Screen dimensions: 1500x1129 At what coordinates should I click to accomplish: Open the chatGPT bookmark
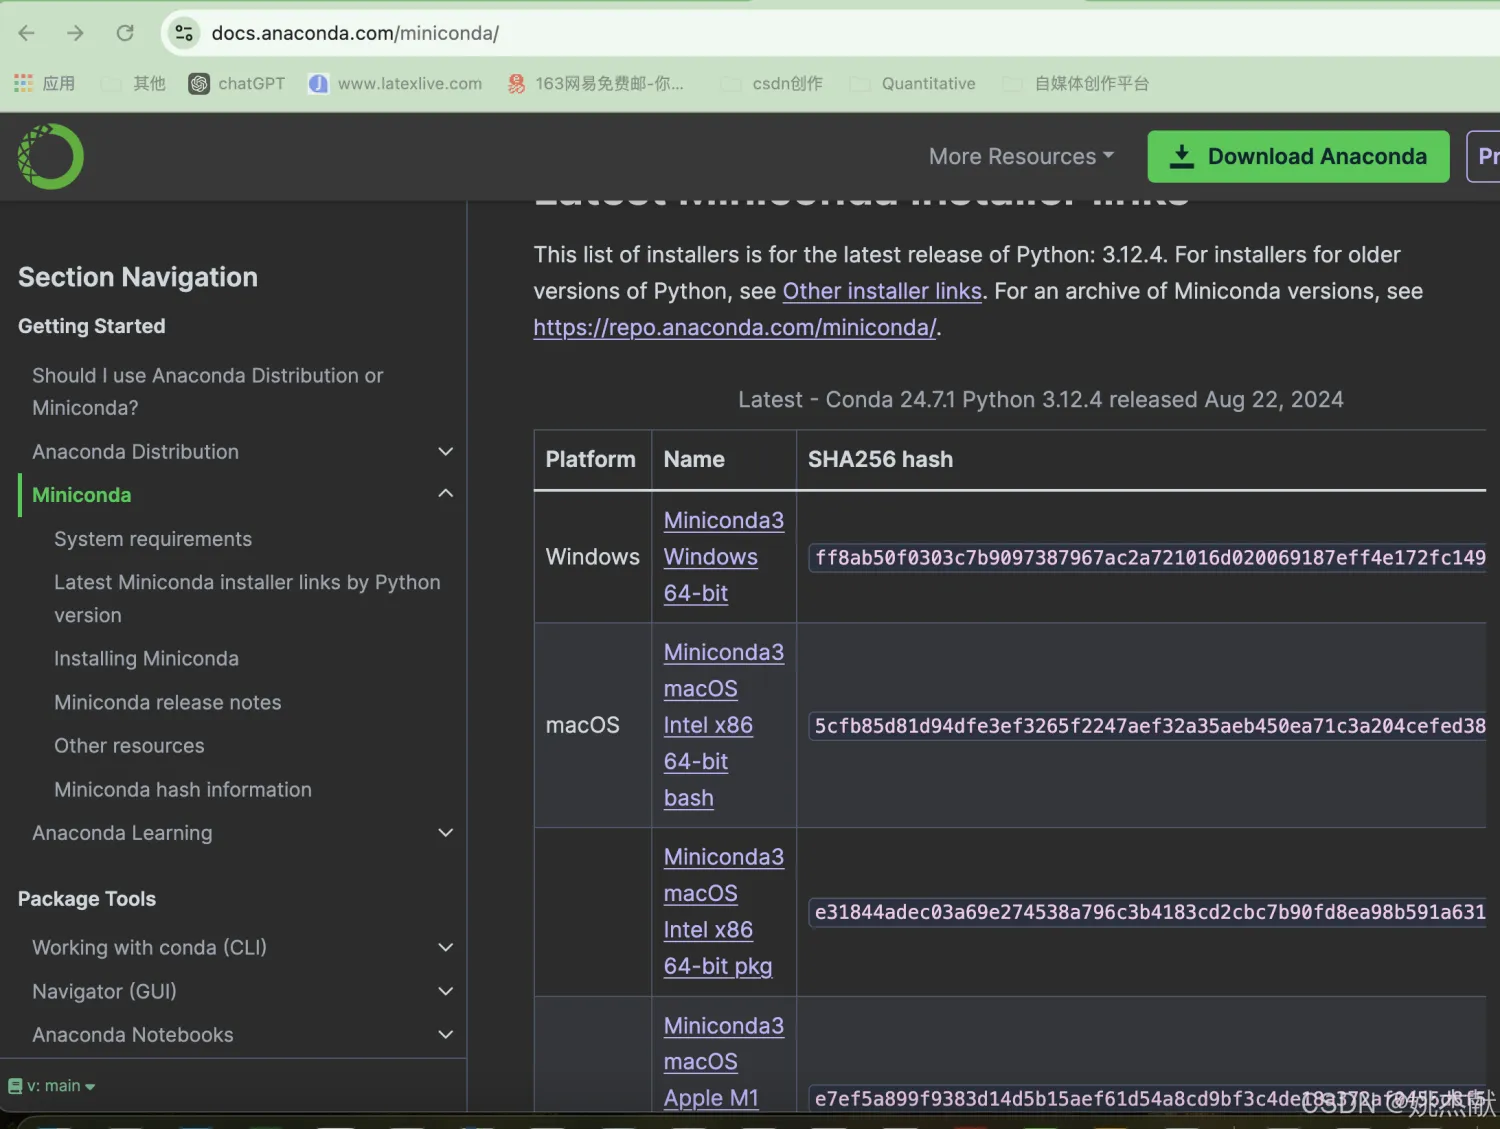pyautogui.click(x=237, y=84)
